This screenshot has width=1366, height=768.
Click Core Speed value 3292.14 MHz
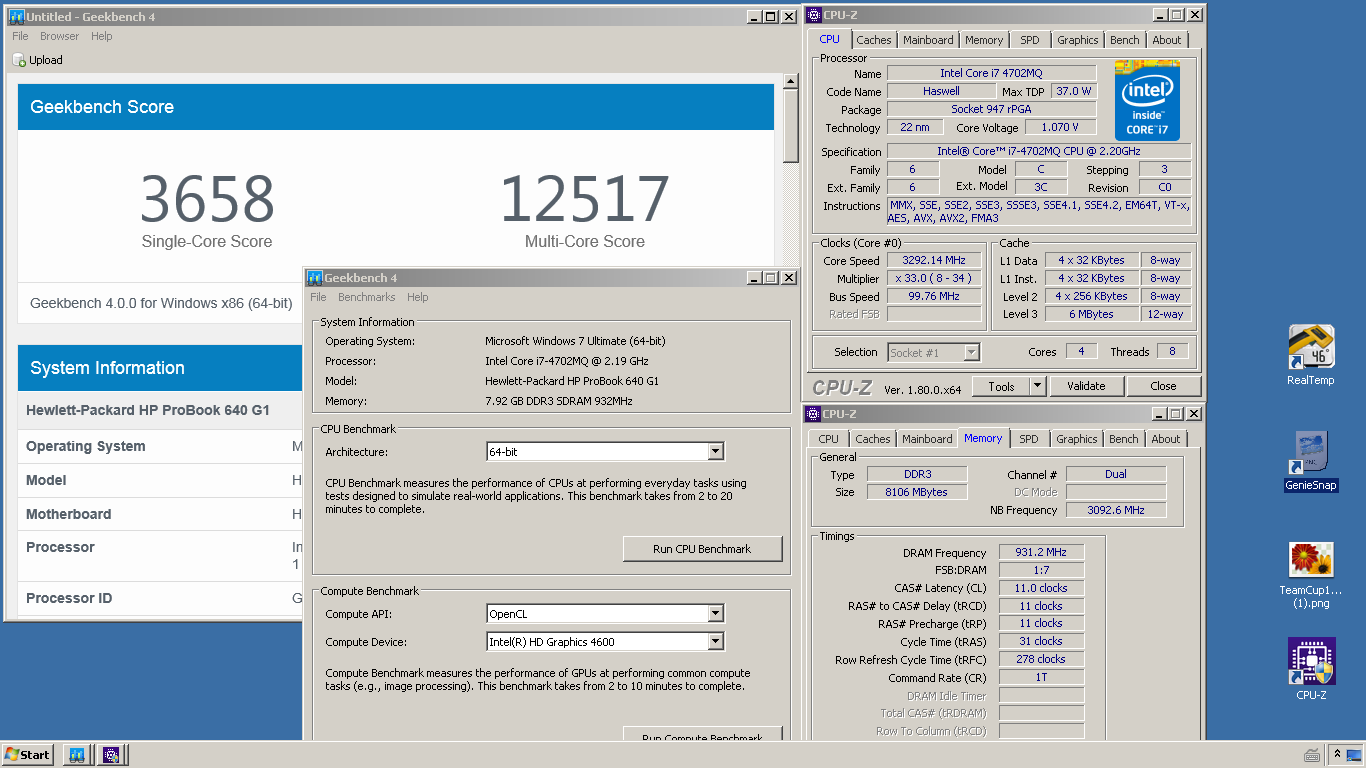click(x=935, y=261)
